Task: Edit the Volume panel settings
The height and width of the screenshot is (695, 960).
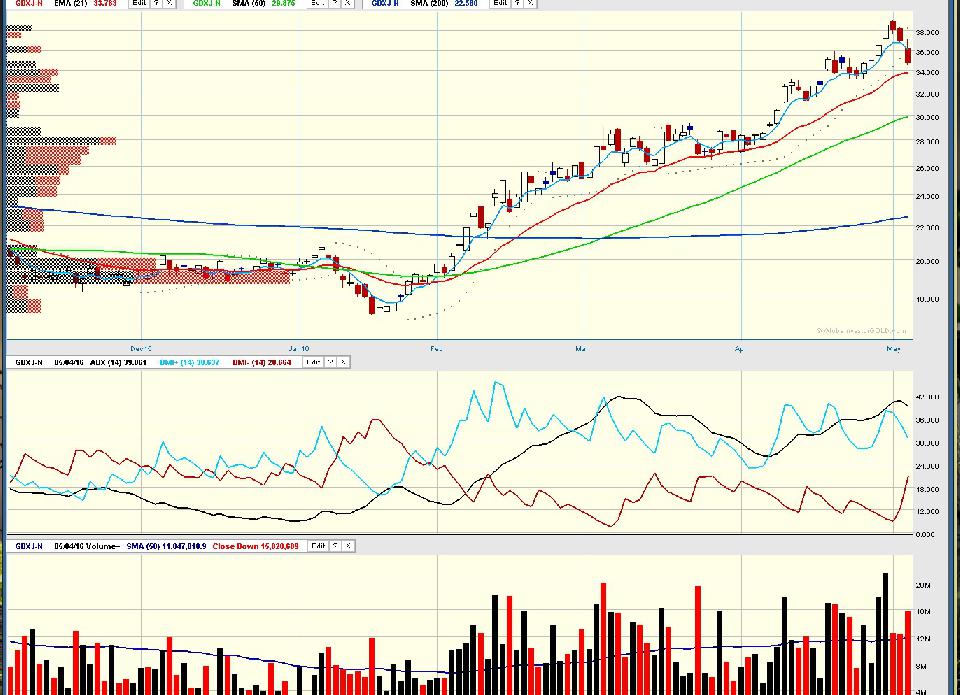Action: (x=317, y=546)
